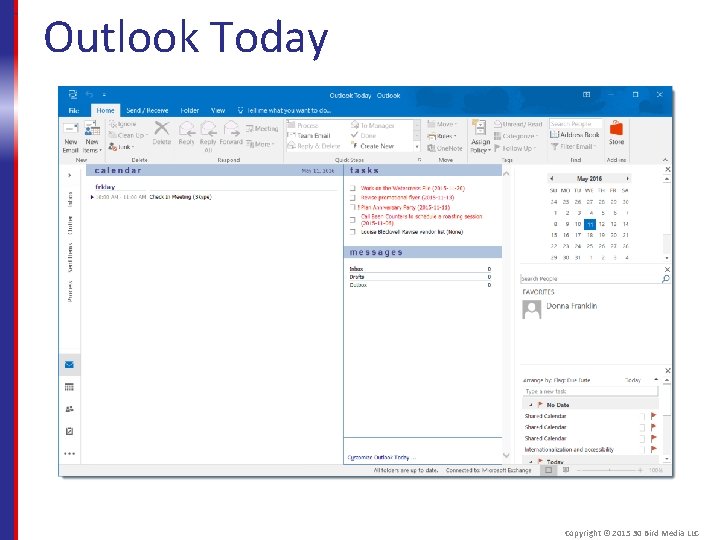Open the Clean Up dropdown
Viewport: 720px width, 540px height.
[128, 135]
